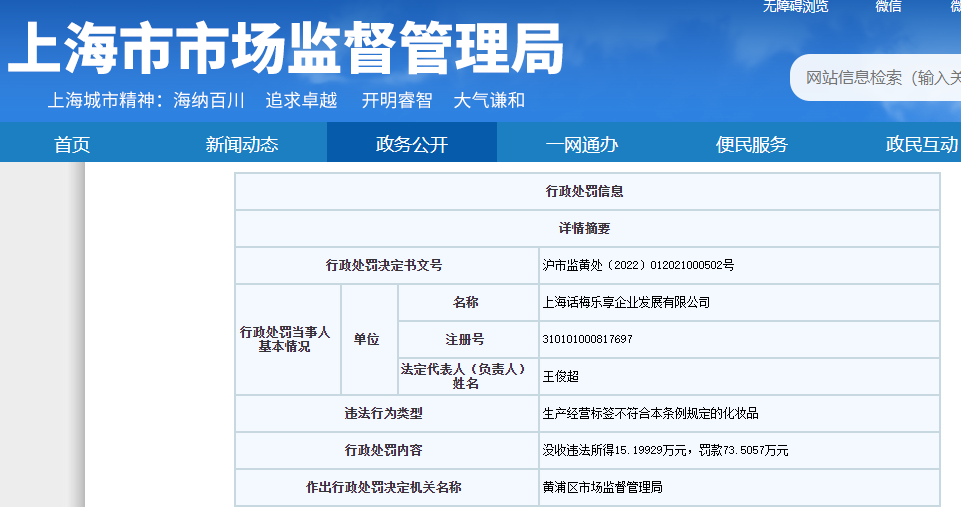Select registration number 310101000817697
Screen dimensions: 961x507
point(587,339)
